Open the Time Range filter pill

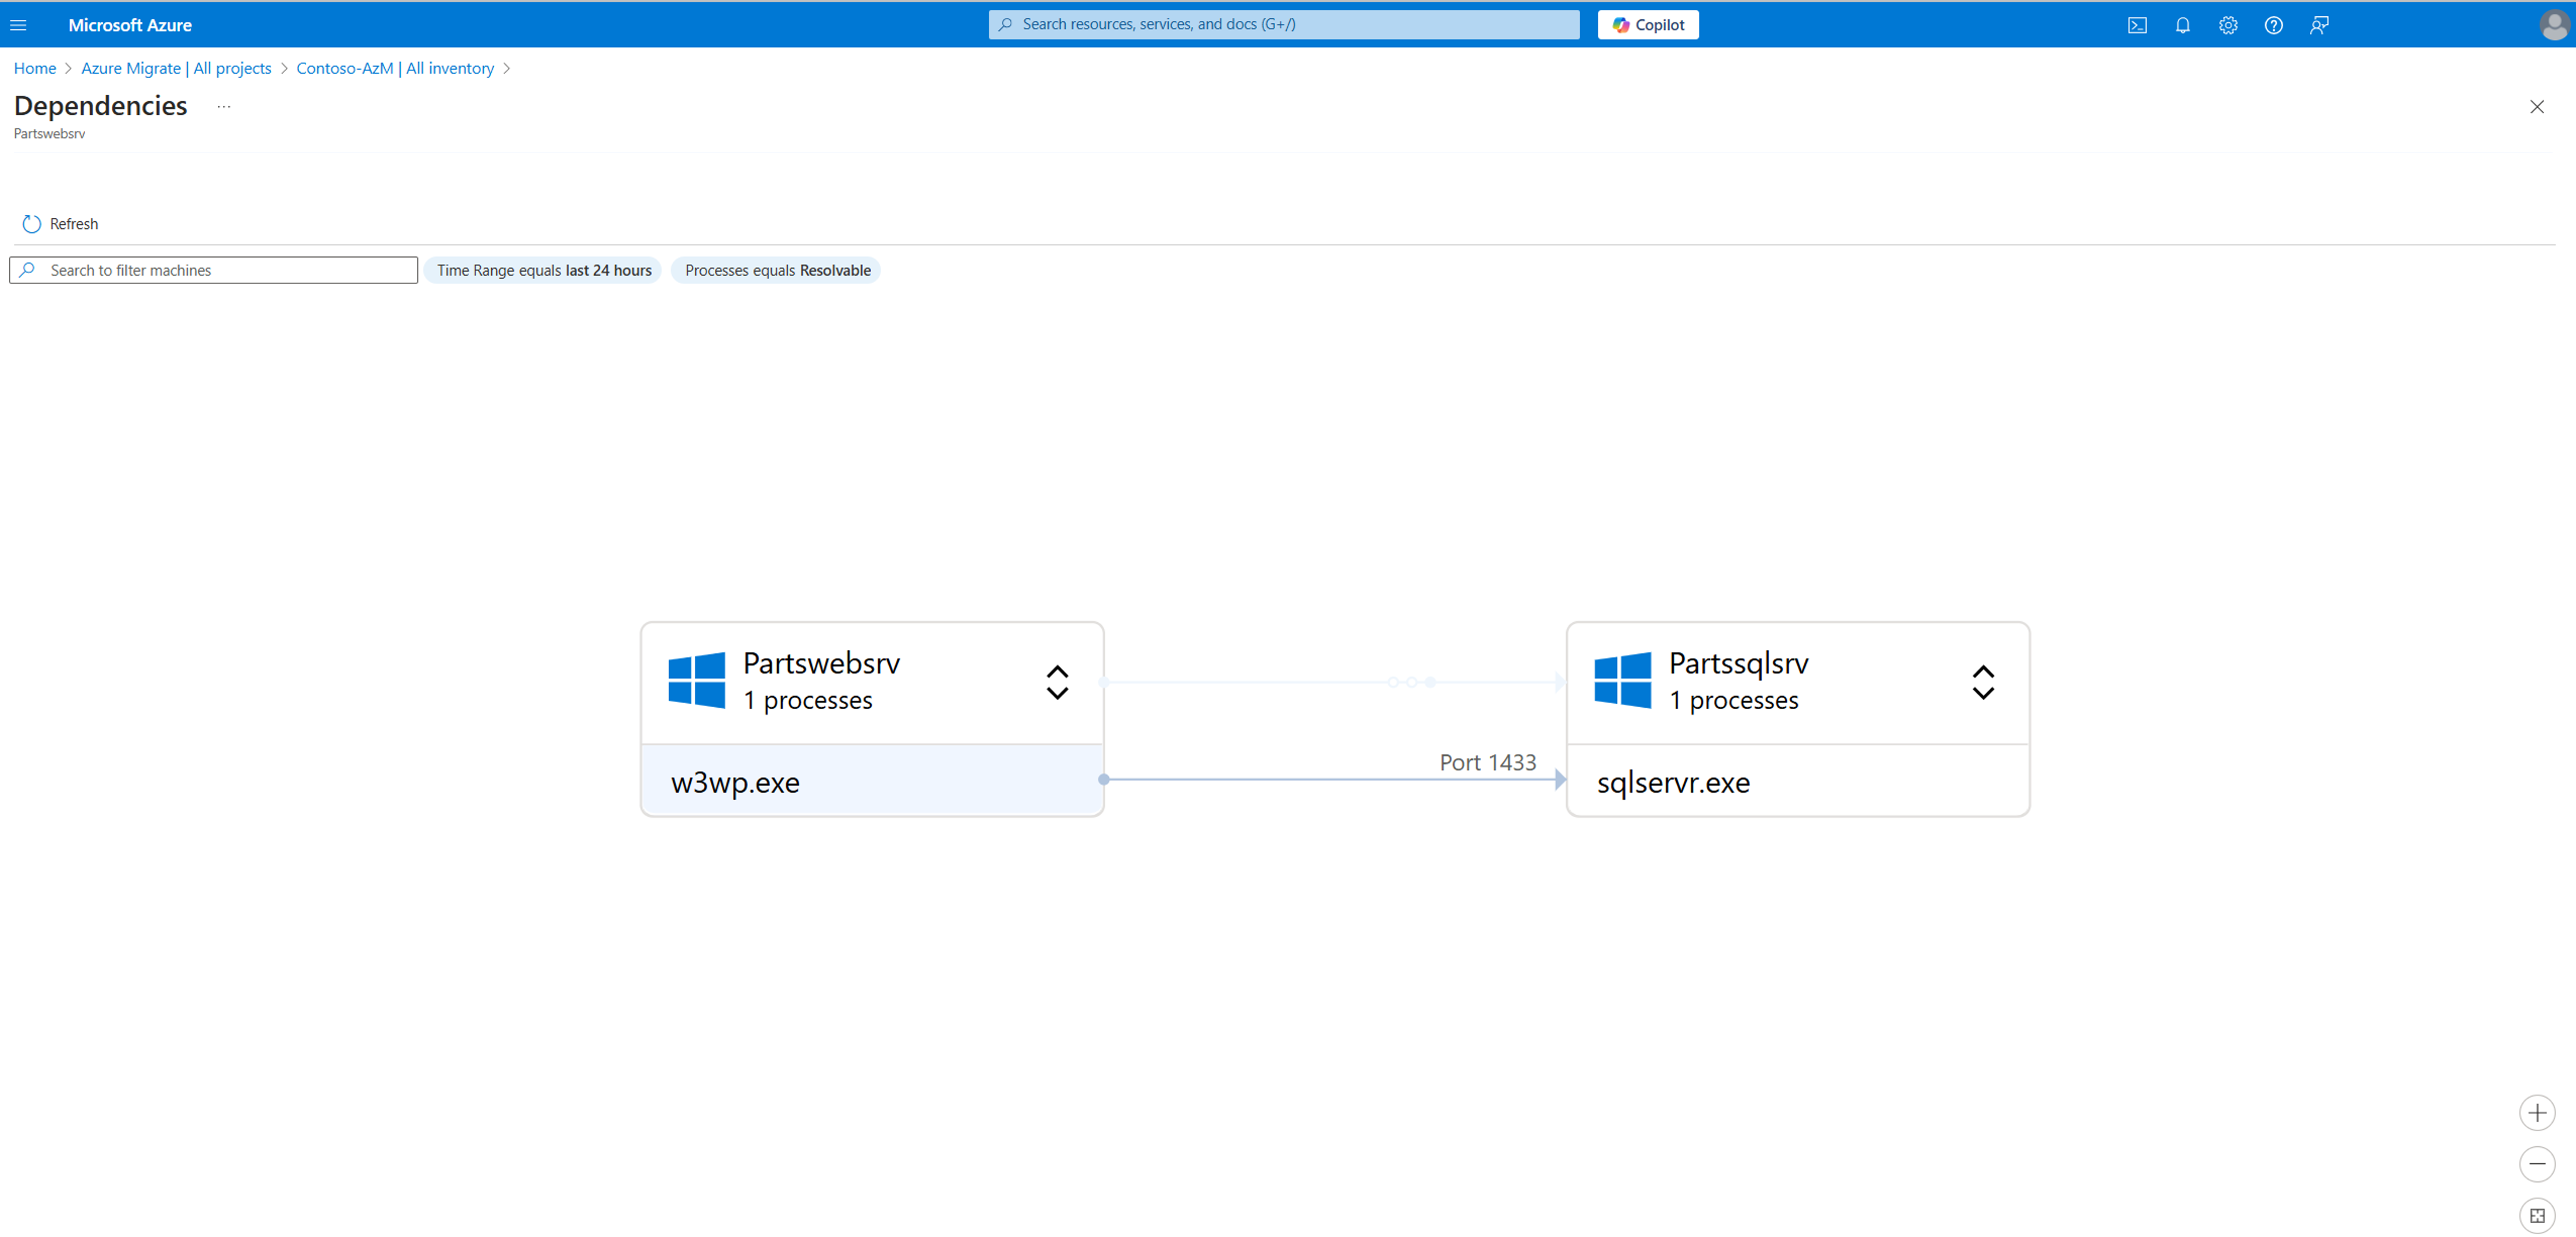(543, 270)
